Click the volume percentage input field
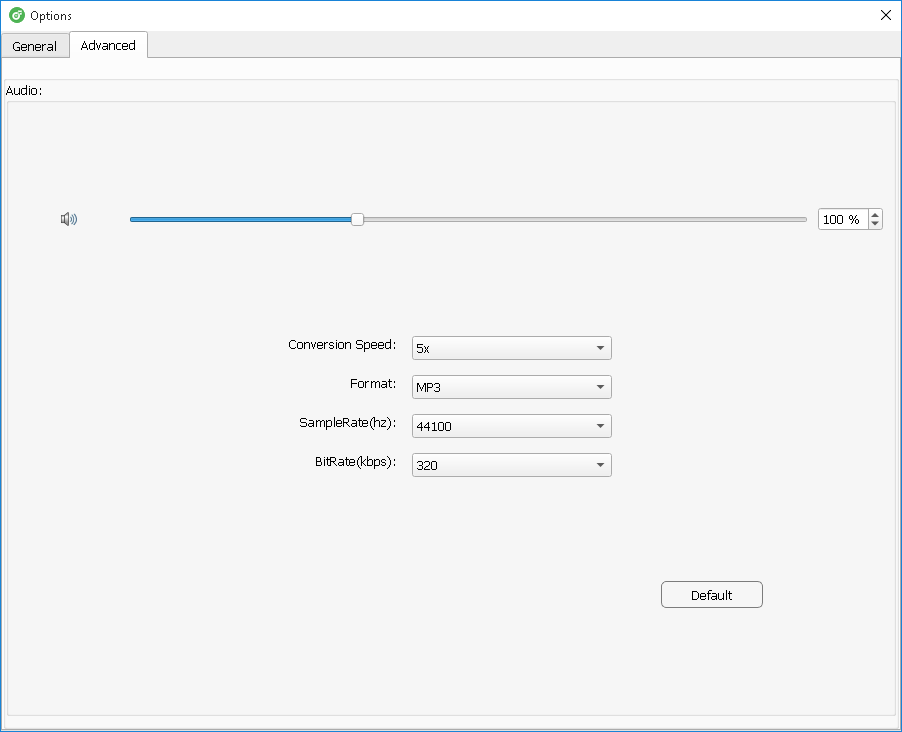The height and width of the screenshot is (732, 902). click(843, 219)
